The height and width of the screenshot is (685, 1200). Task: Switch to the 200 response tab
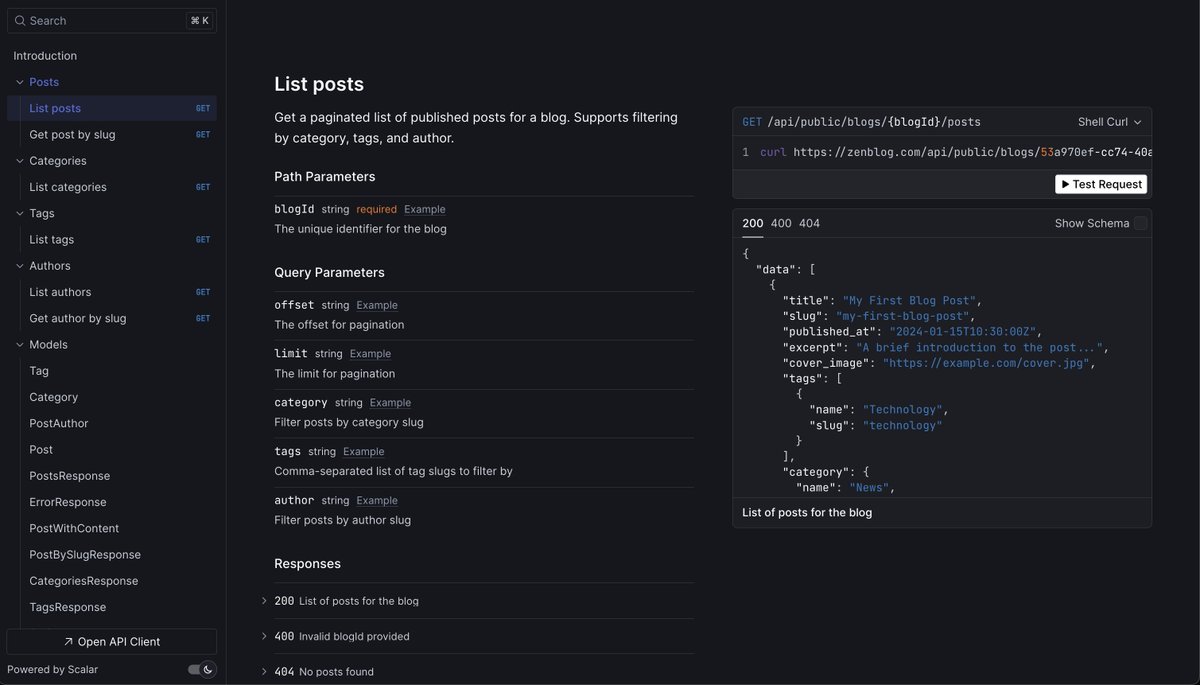[752, 223]
